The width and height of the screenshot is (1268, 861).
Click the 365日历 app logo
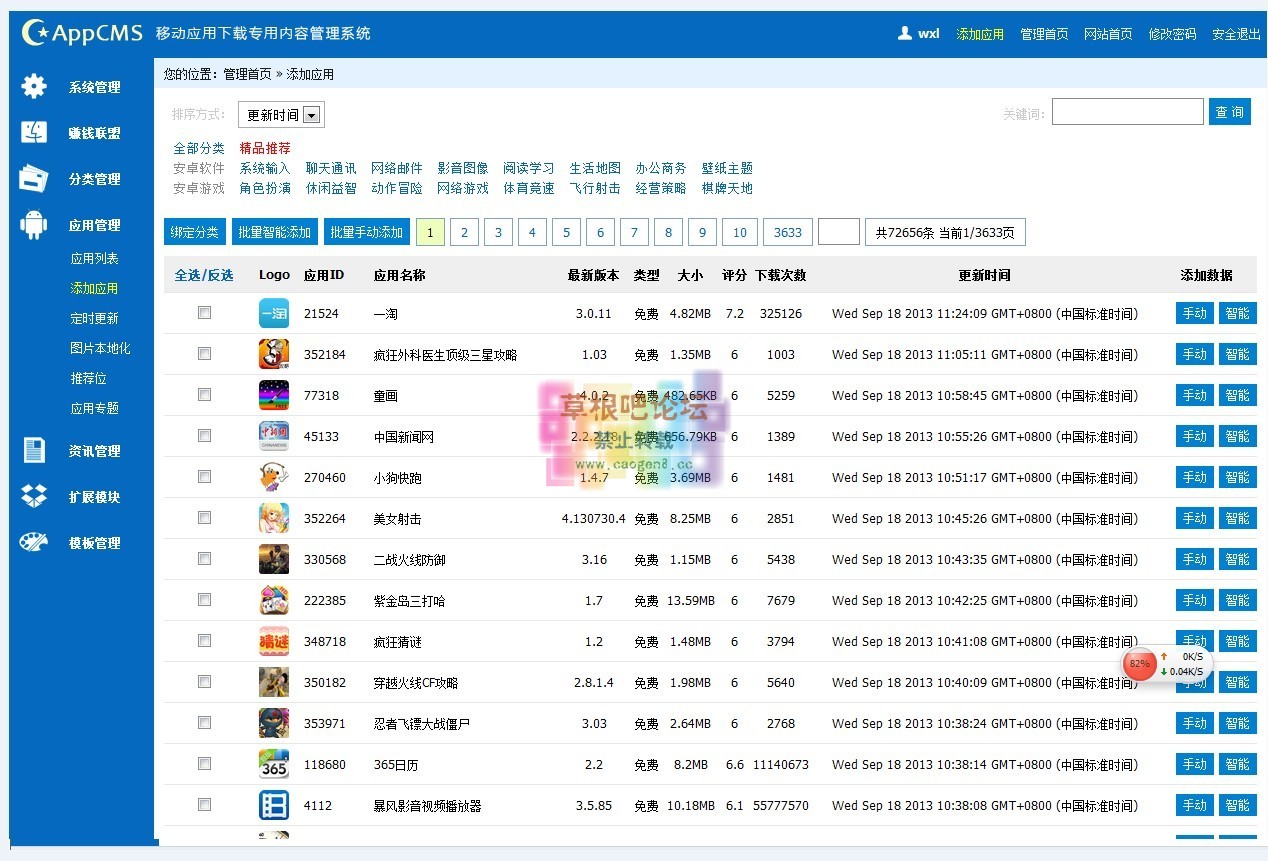(x=273, y=764)
